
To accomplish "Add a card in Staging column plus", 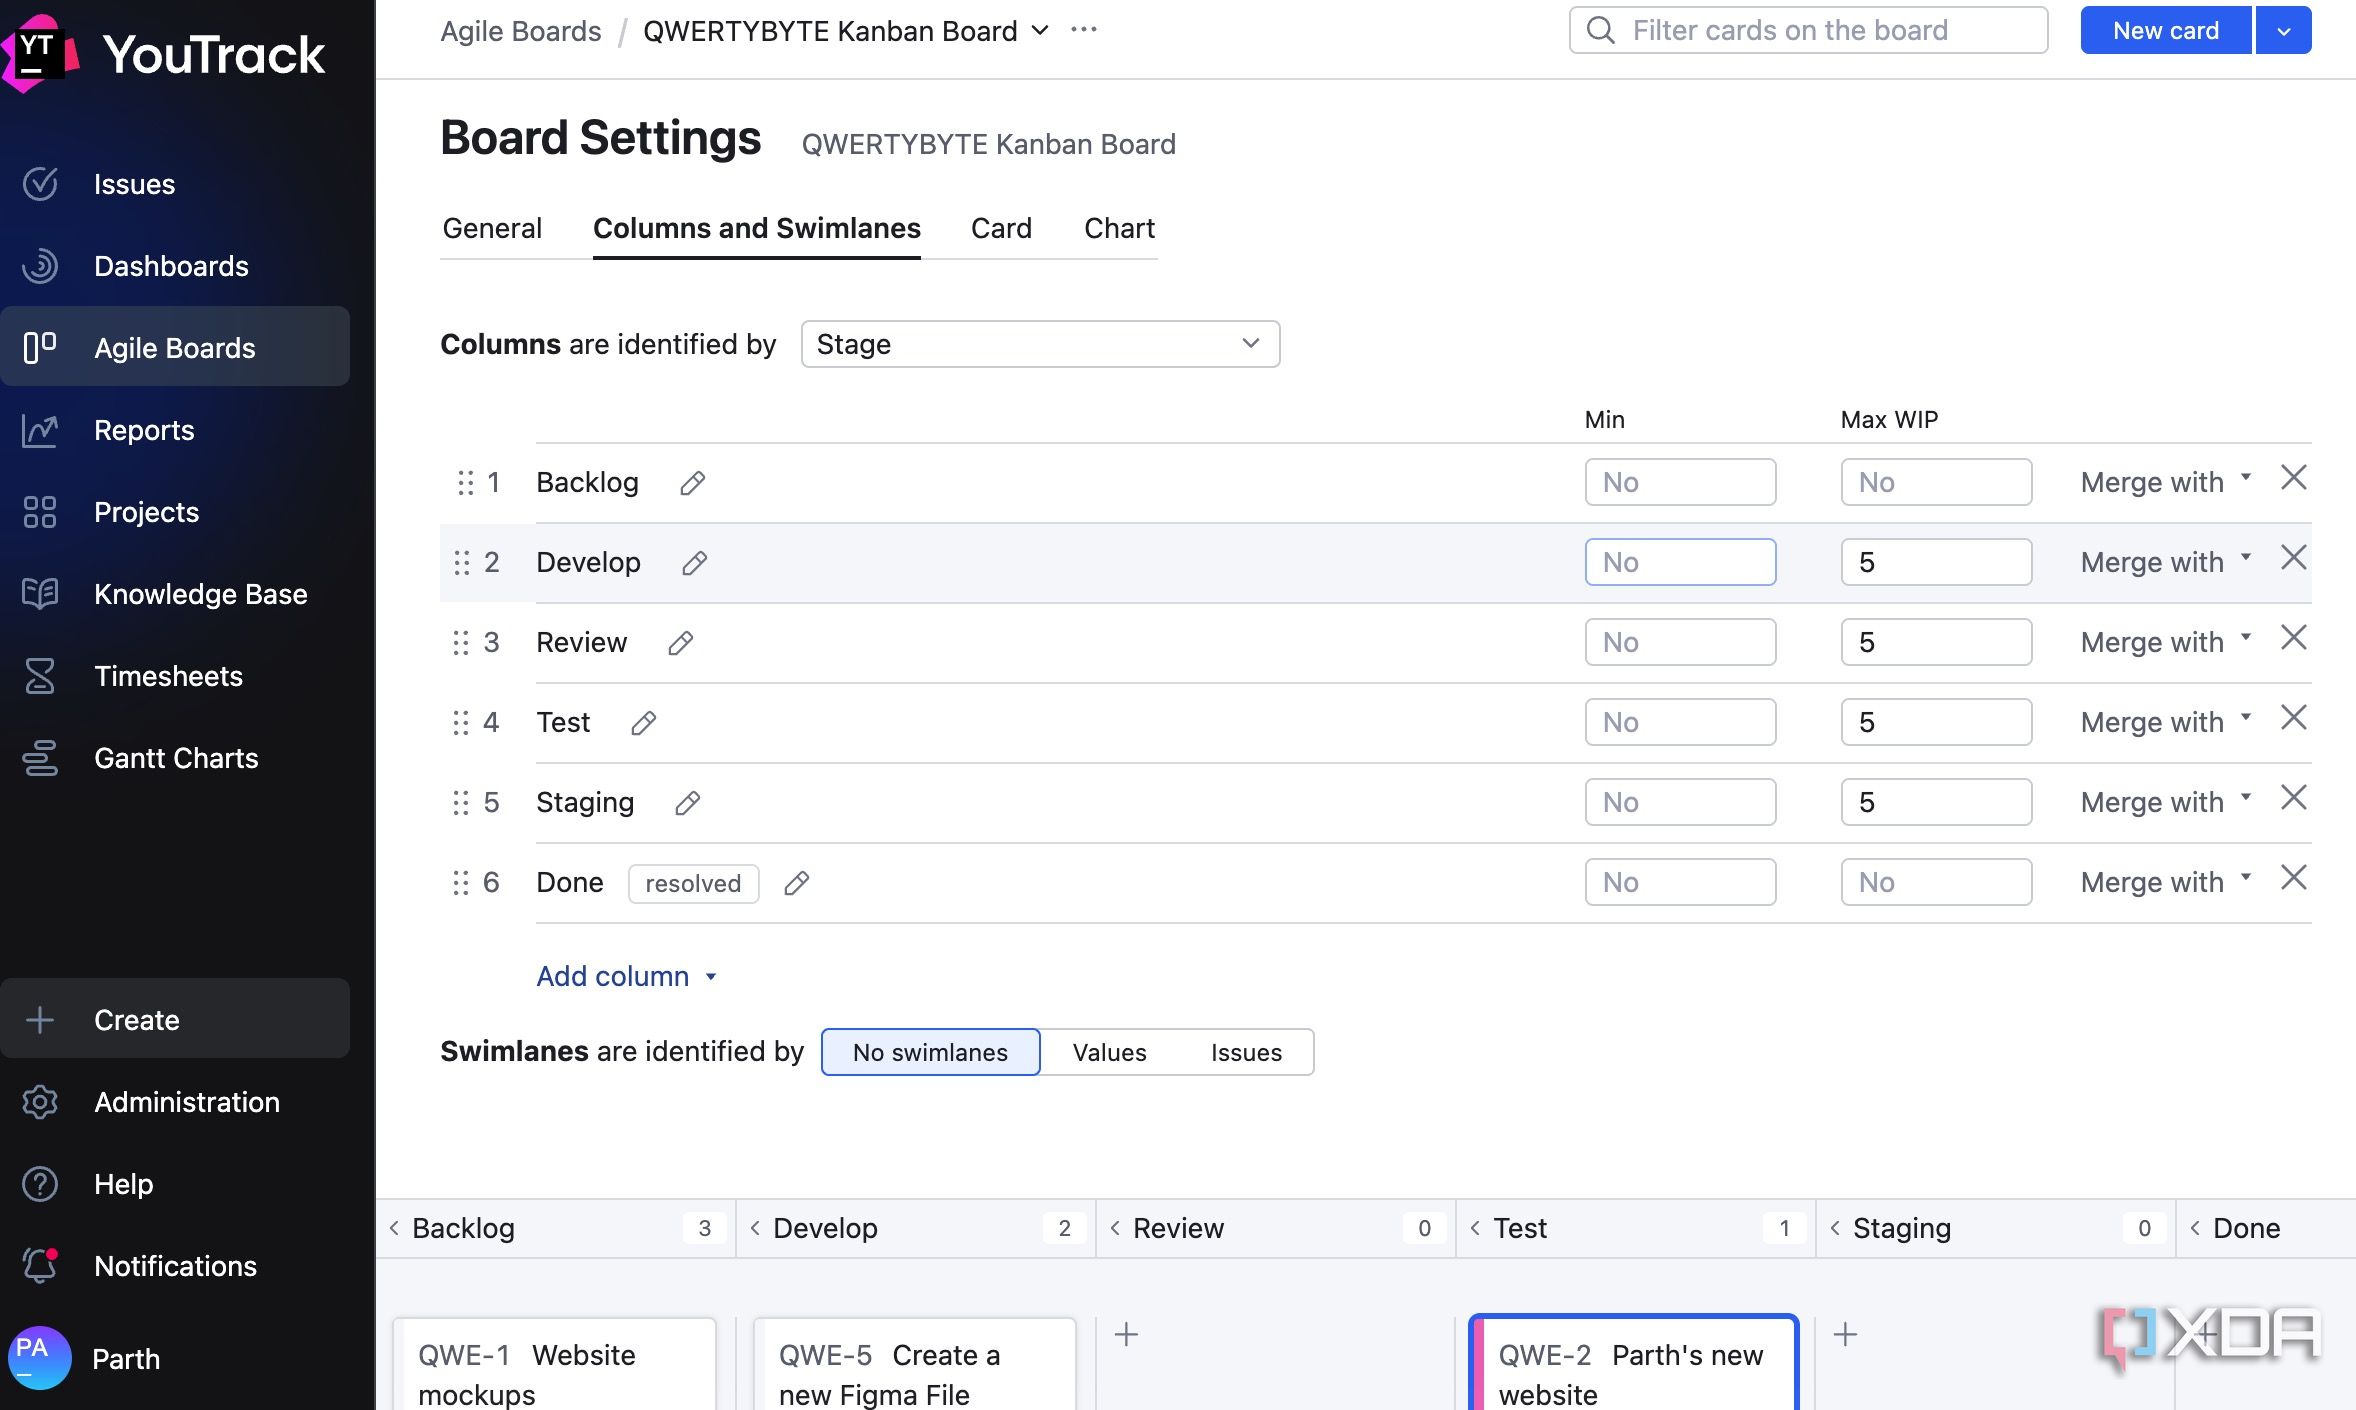I will click(1845, 1334).
